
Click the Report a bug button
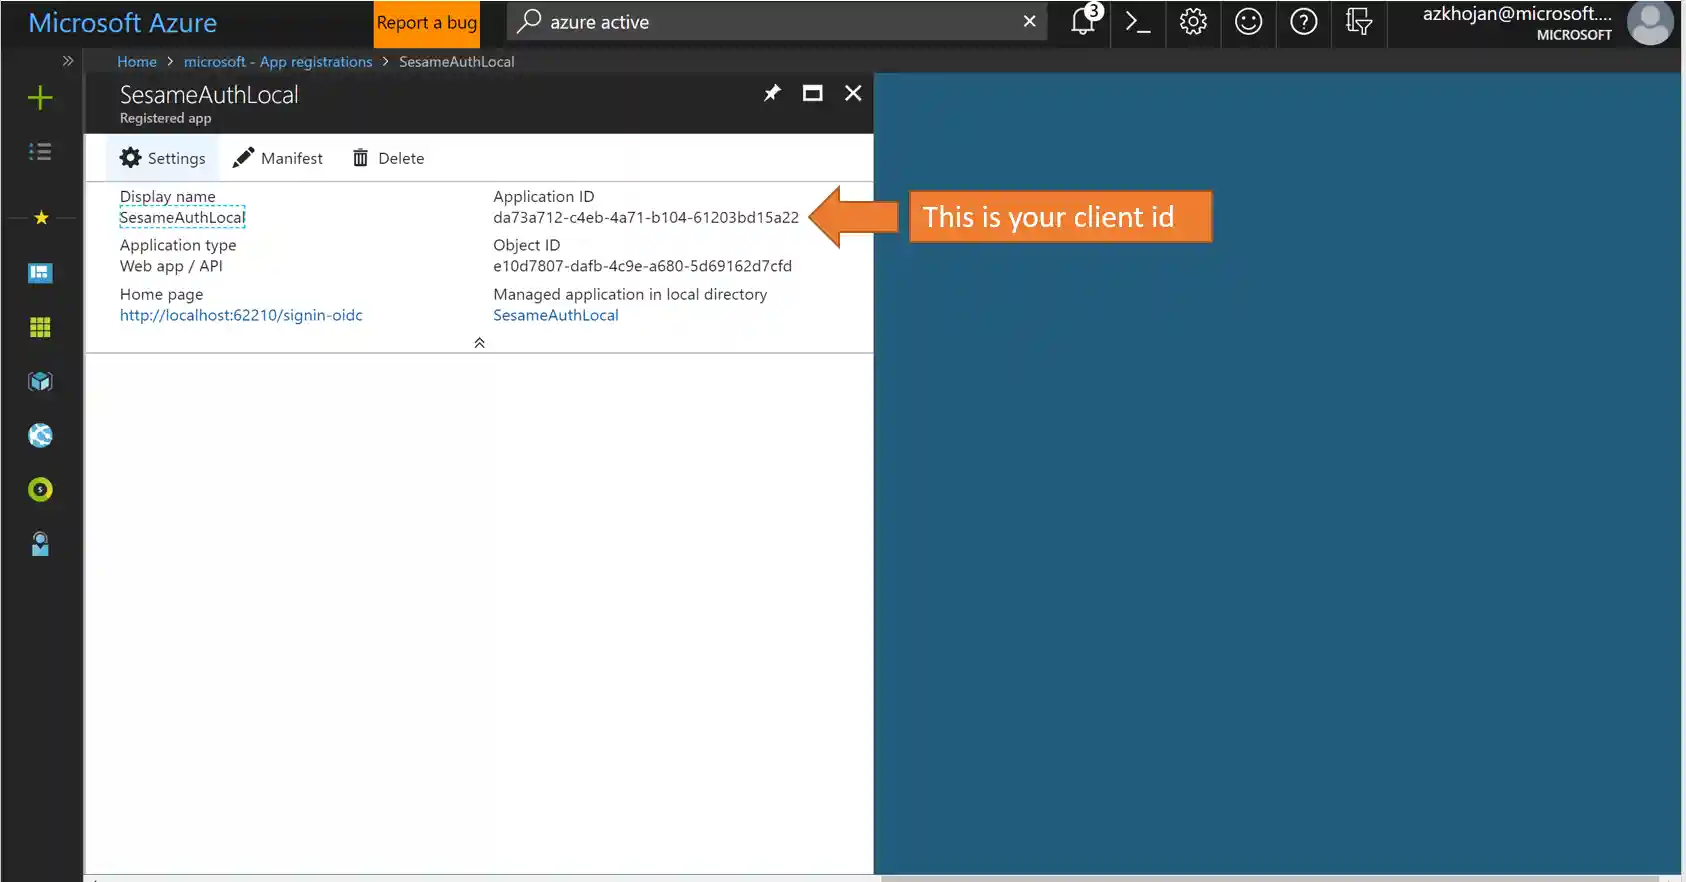pos(427,23)
